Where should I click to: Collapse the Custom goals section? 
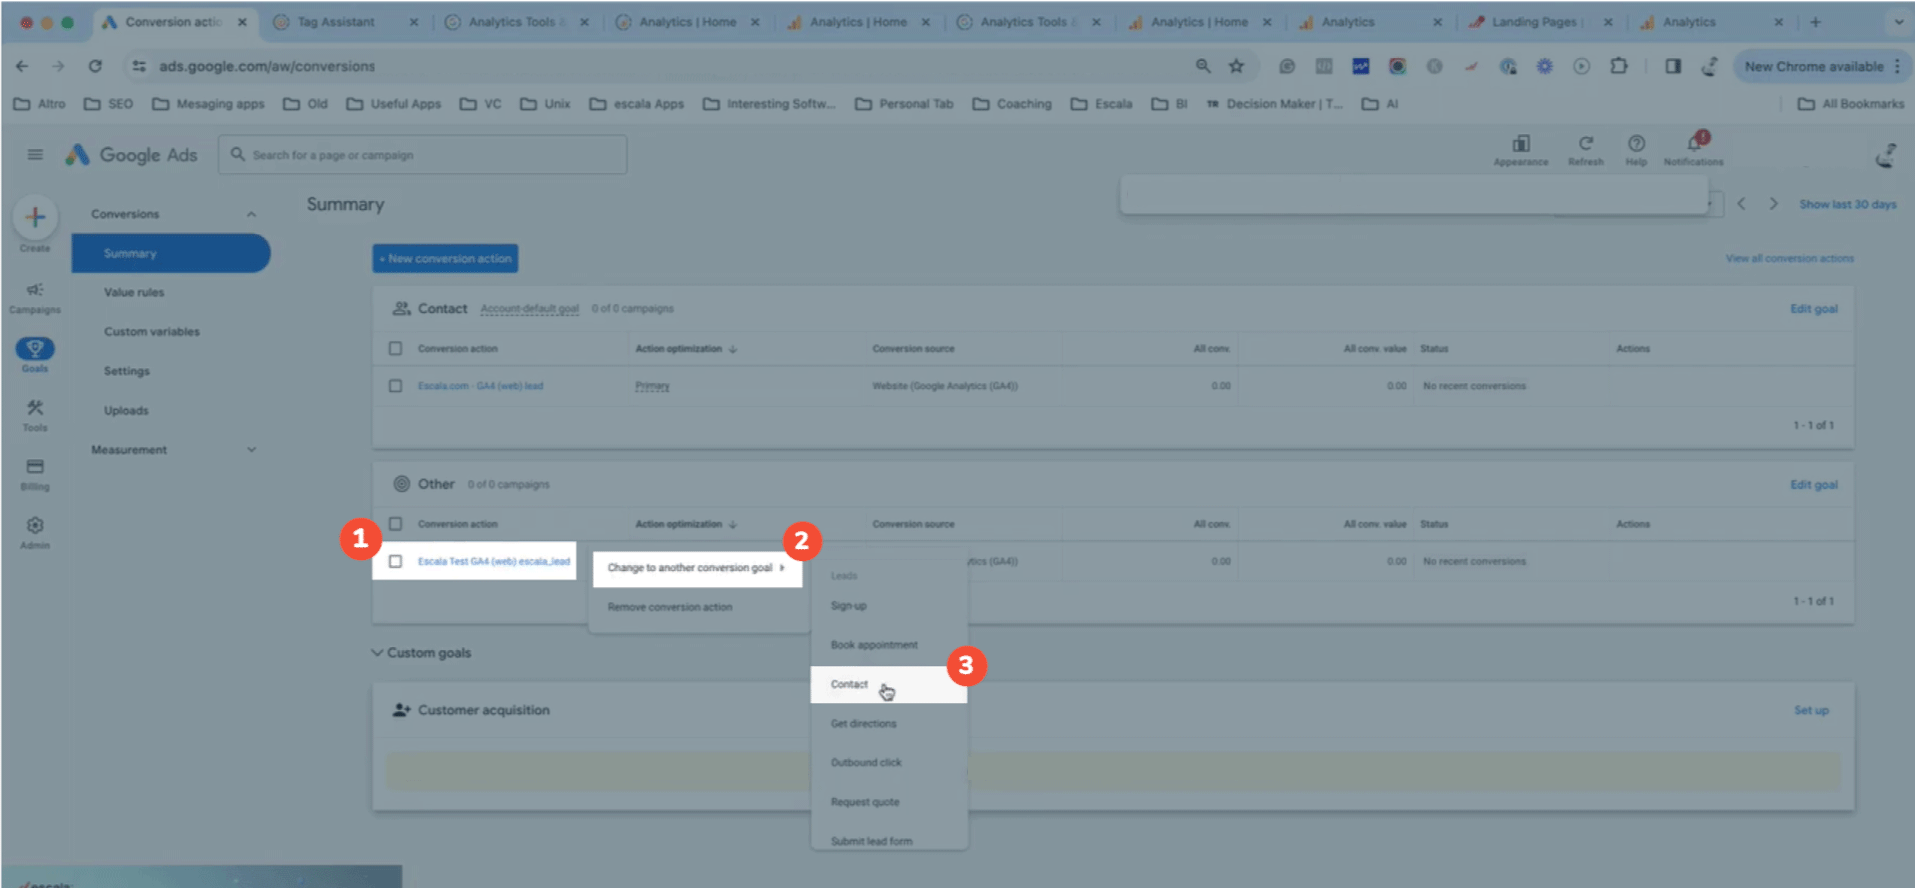point(378,653)
